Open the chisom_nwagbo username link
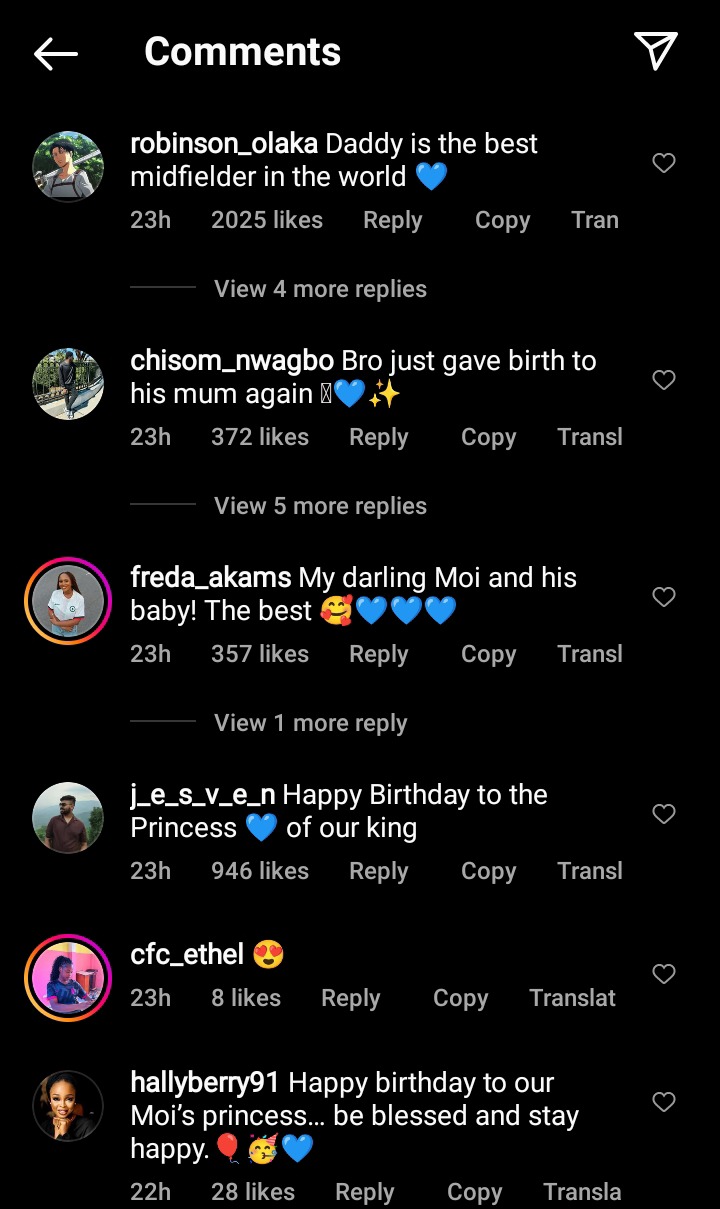The height and width of the screenshot is (1209, 720). 232,361
